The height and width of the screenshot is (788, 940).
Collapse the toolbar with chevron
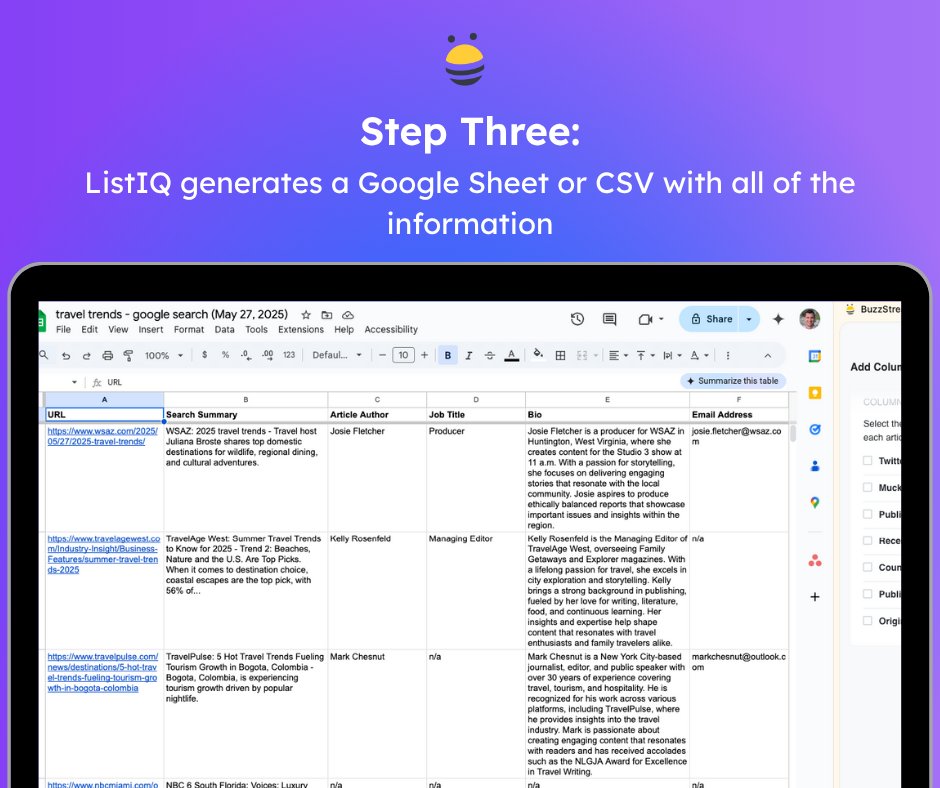pos(767,356)
